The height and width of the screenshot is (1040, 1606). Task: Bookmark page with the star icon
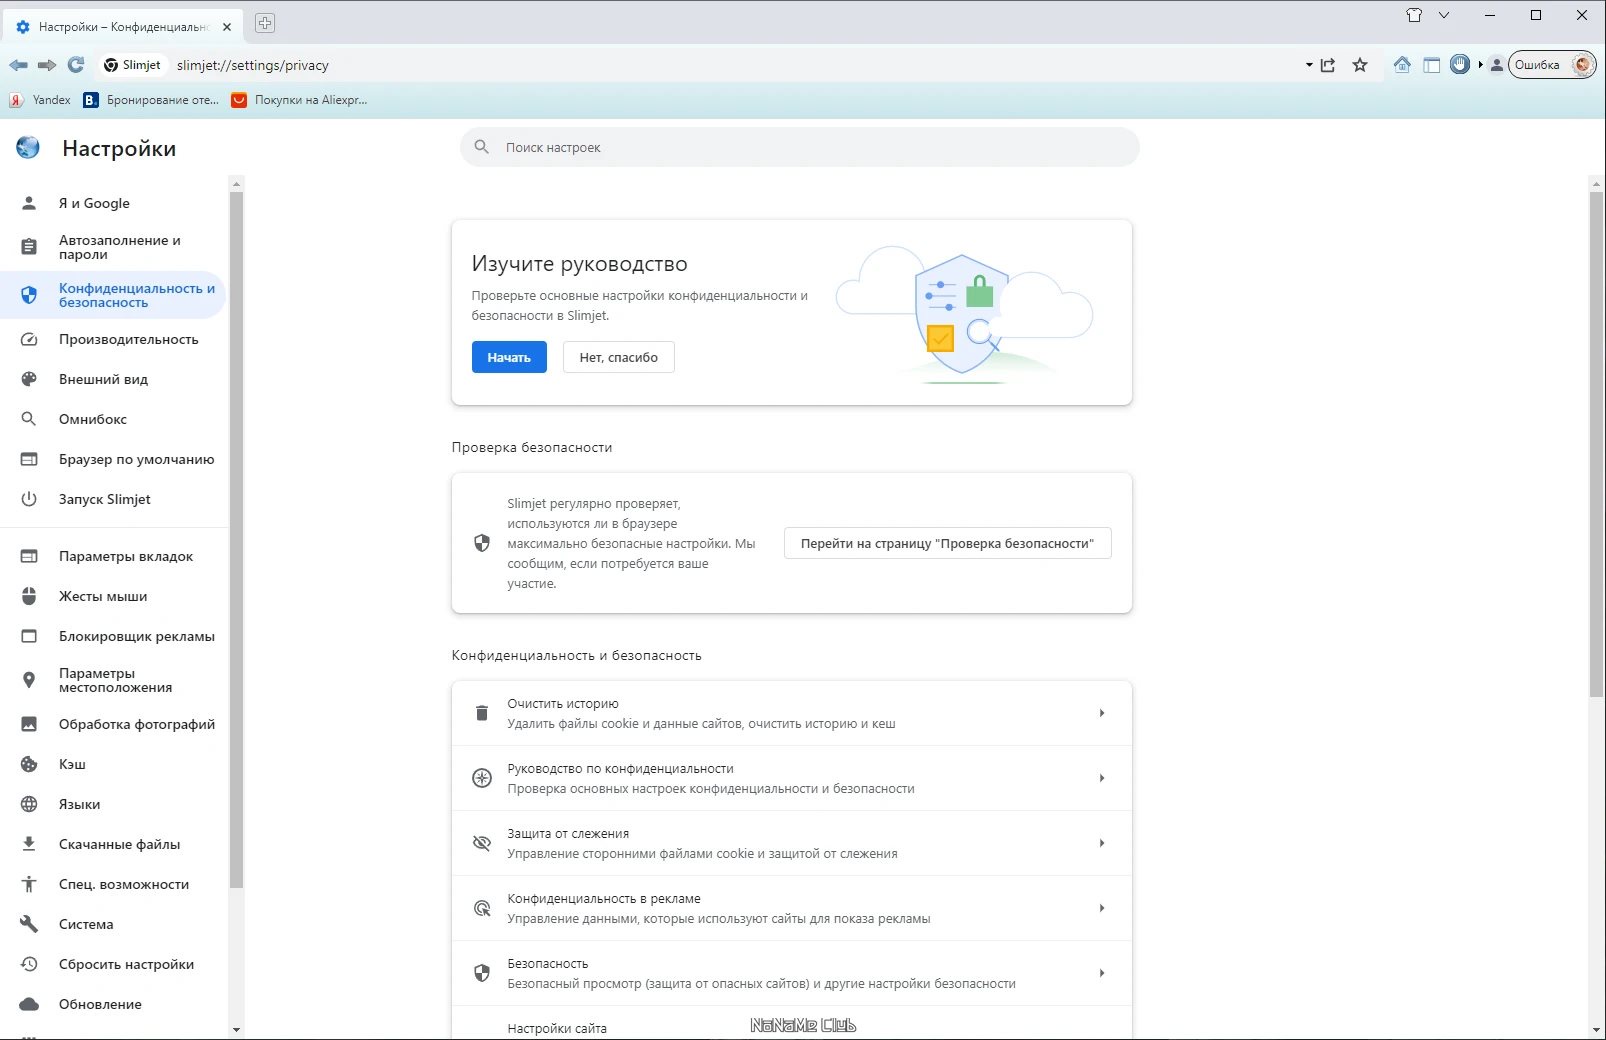coord(1360,65)
